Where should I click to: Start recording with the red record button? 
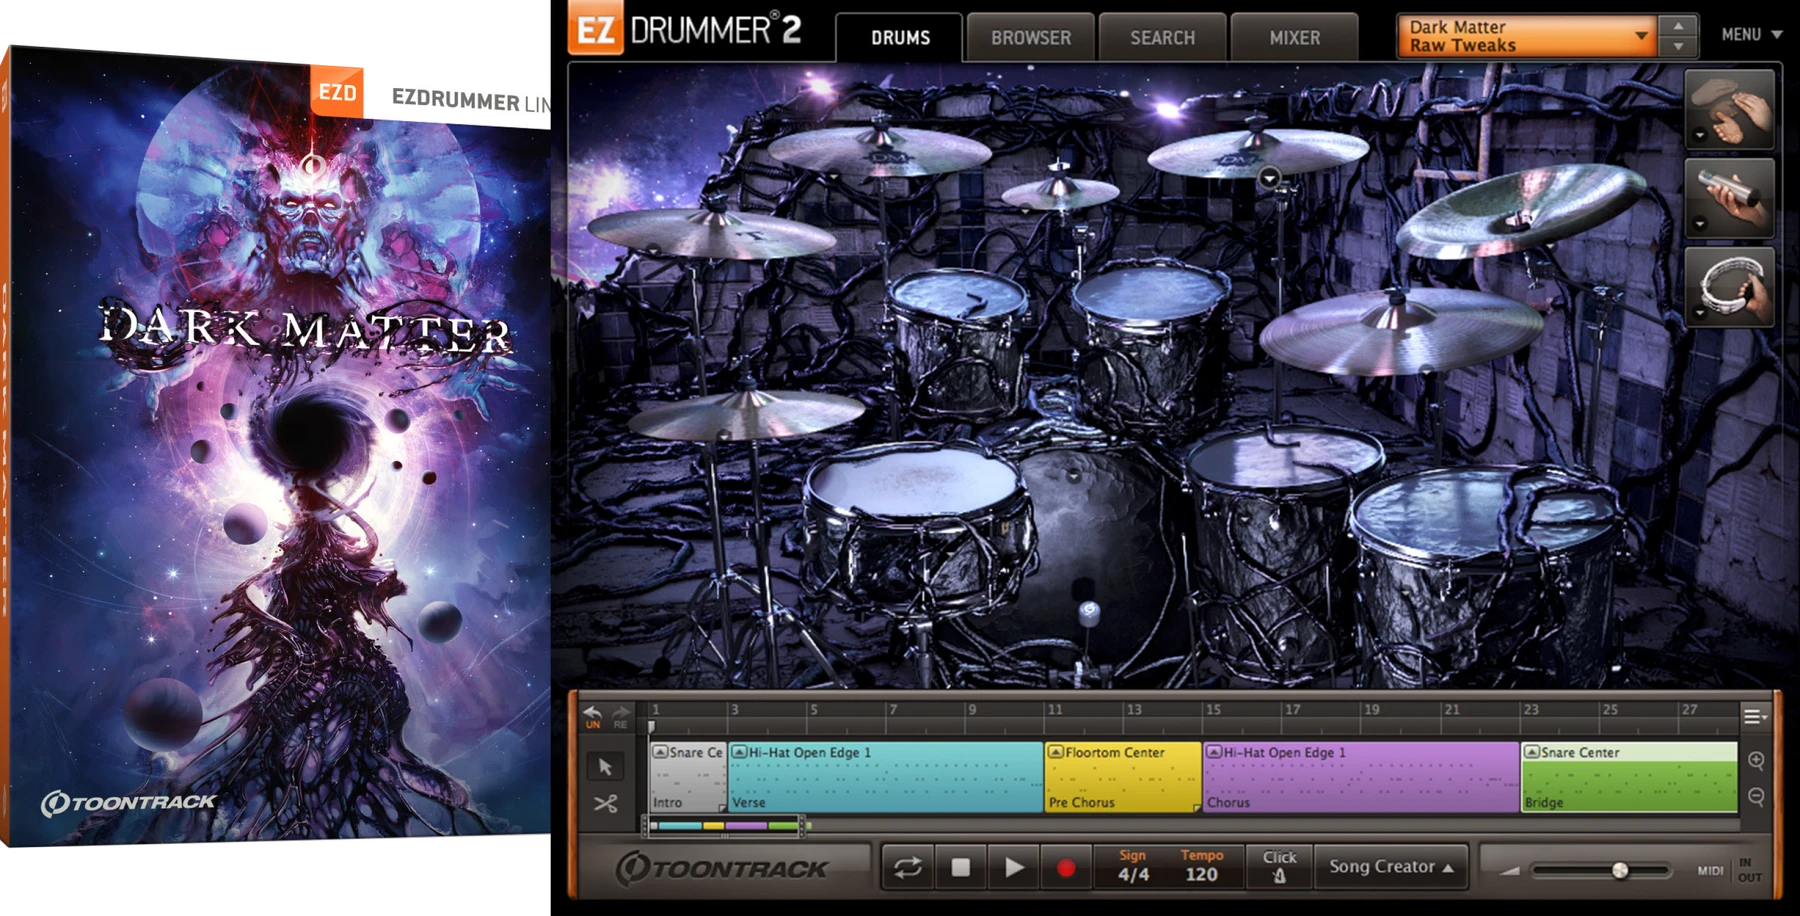point(1066,867)
